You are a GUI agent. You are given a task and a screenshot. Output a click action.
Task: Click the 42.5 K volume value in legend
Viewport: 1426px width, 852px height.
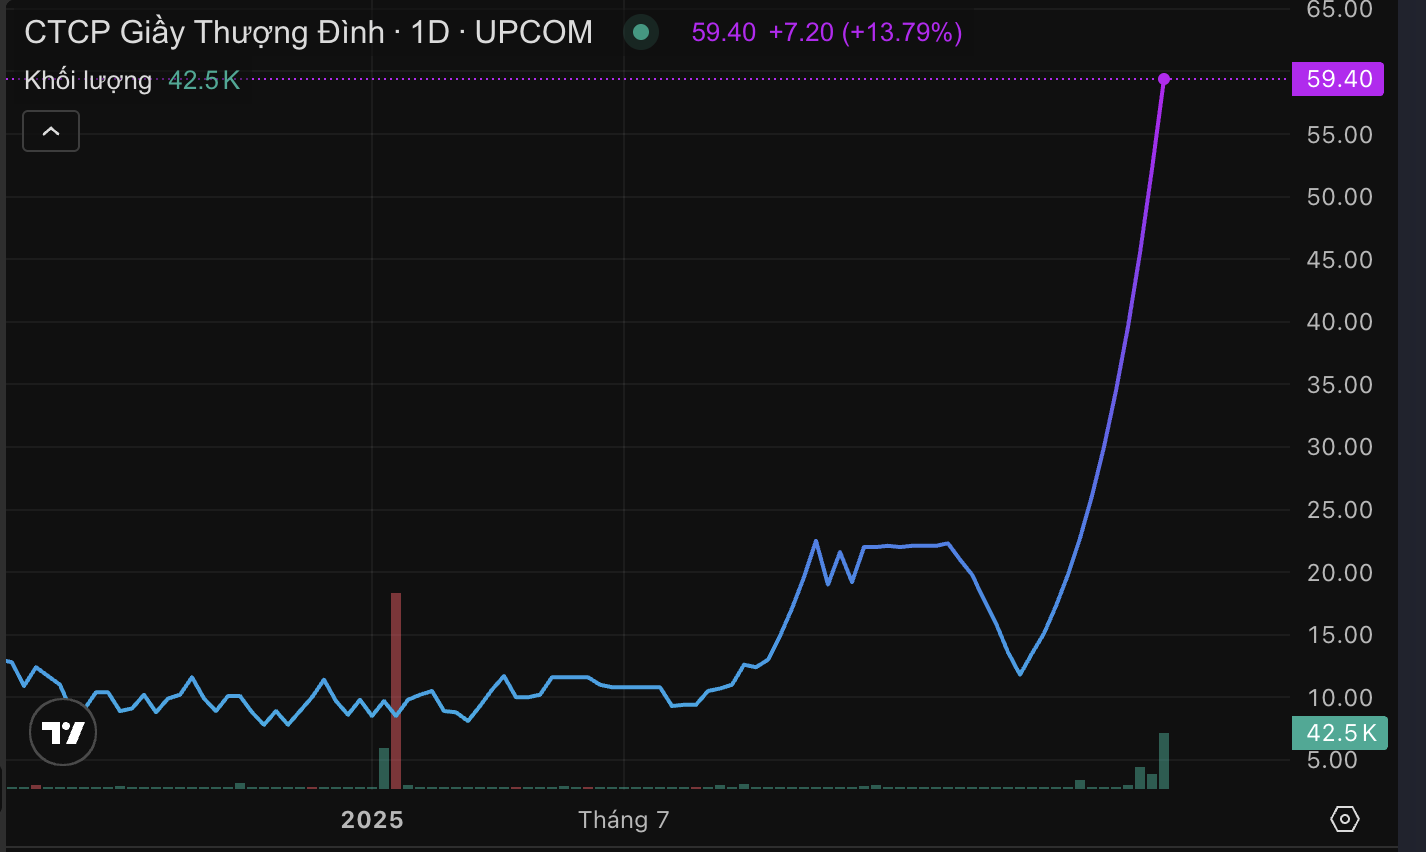(204, 80)
